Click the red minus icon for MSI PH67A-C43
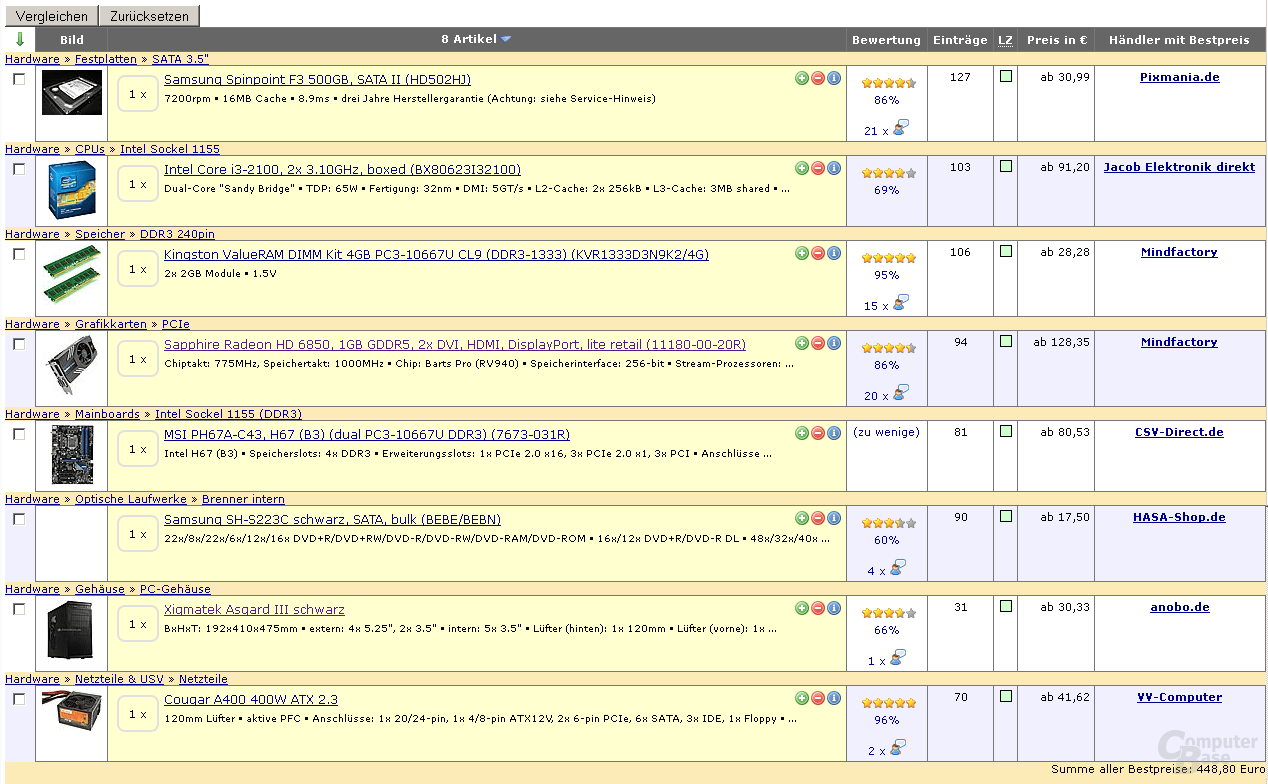Screen dimensions: 1268x784 (x=818, y=433)
